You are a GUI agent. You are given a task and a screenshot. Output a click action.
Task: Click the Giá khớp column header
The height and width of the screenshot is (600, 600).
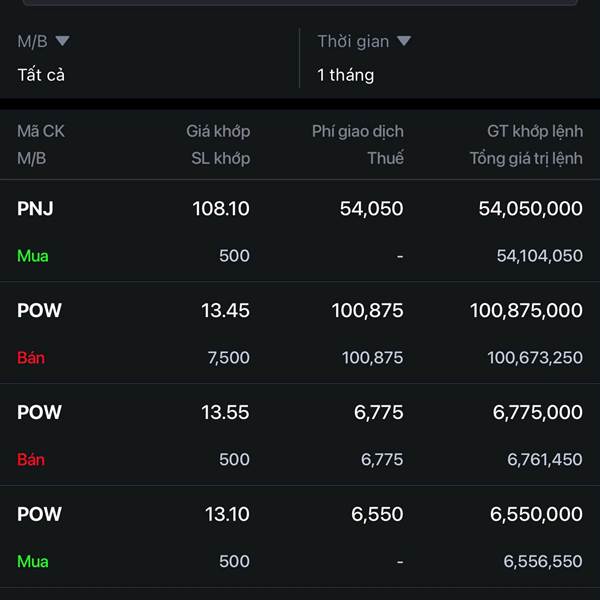[x=218, y=131]
